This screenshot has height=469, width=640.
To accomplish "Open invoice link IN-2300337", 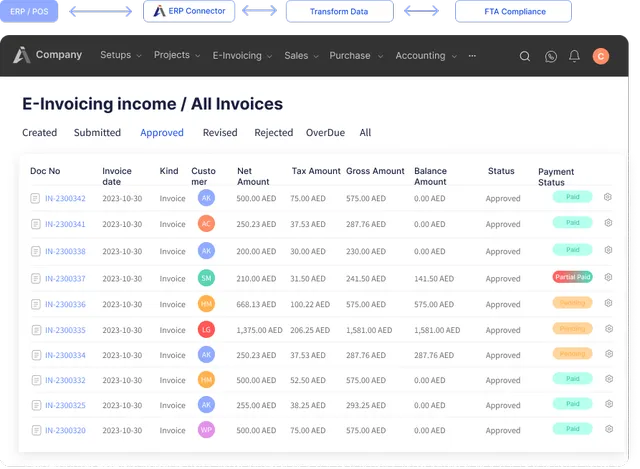I will tap(65, 278).
